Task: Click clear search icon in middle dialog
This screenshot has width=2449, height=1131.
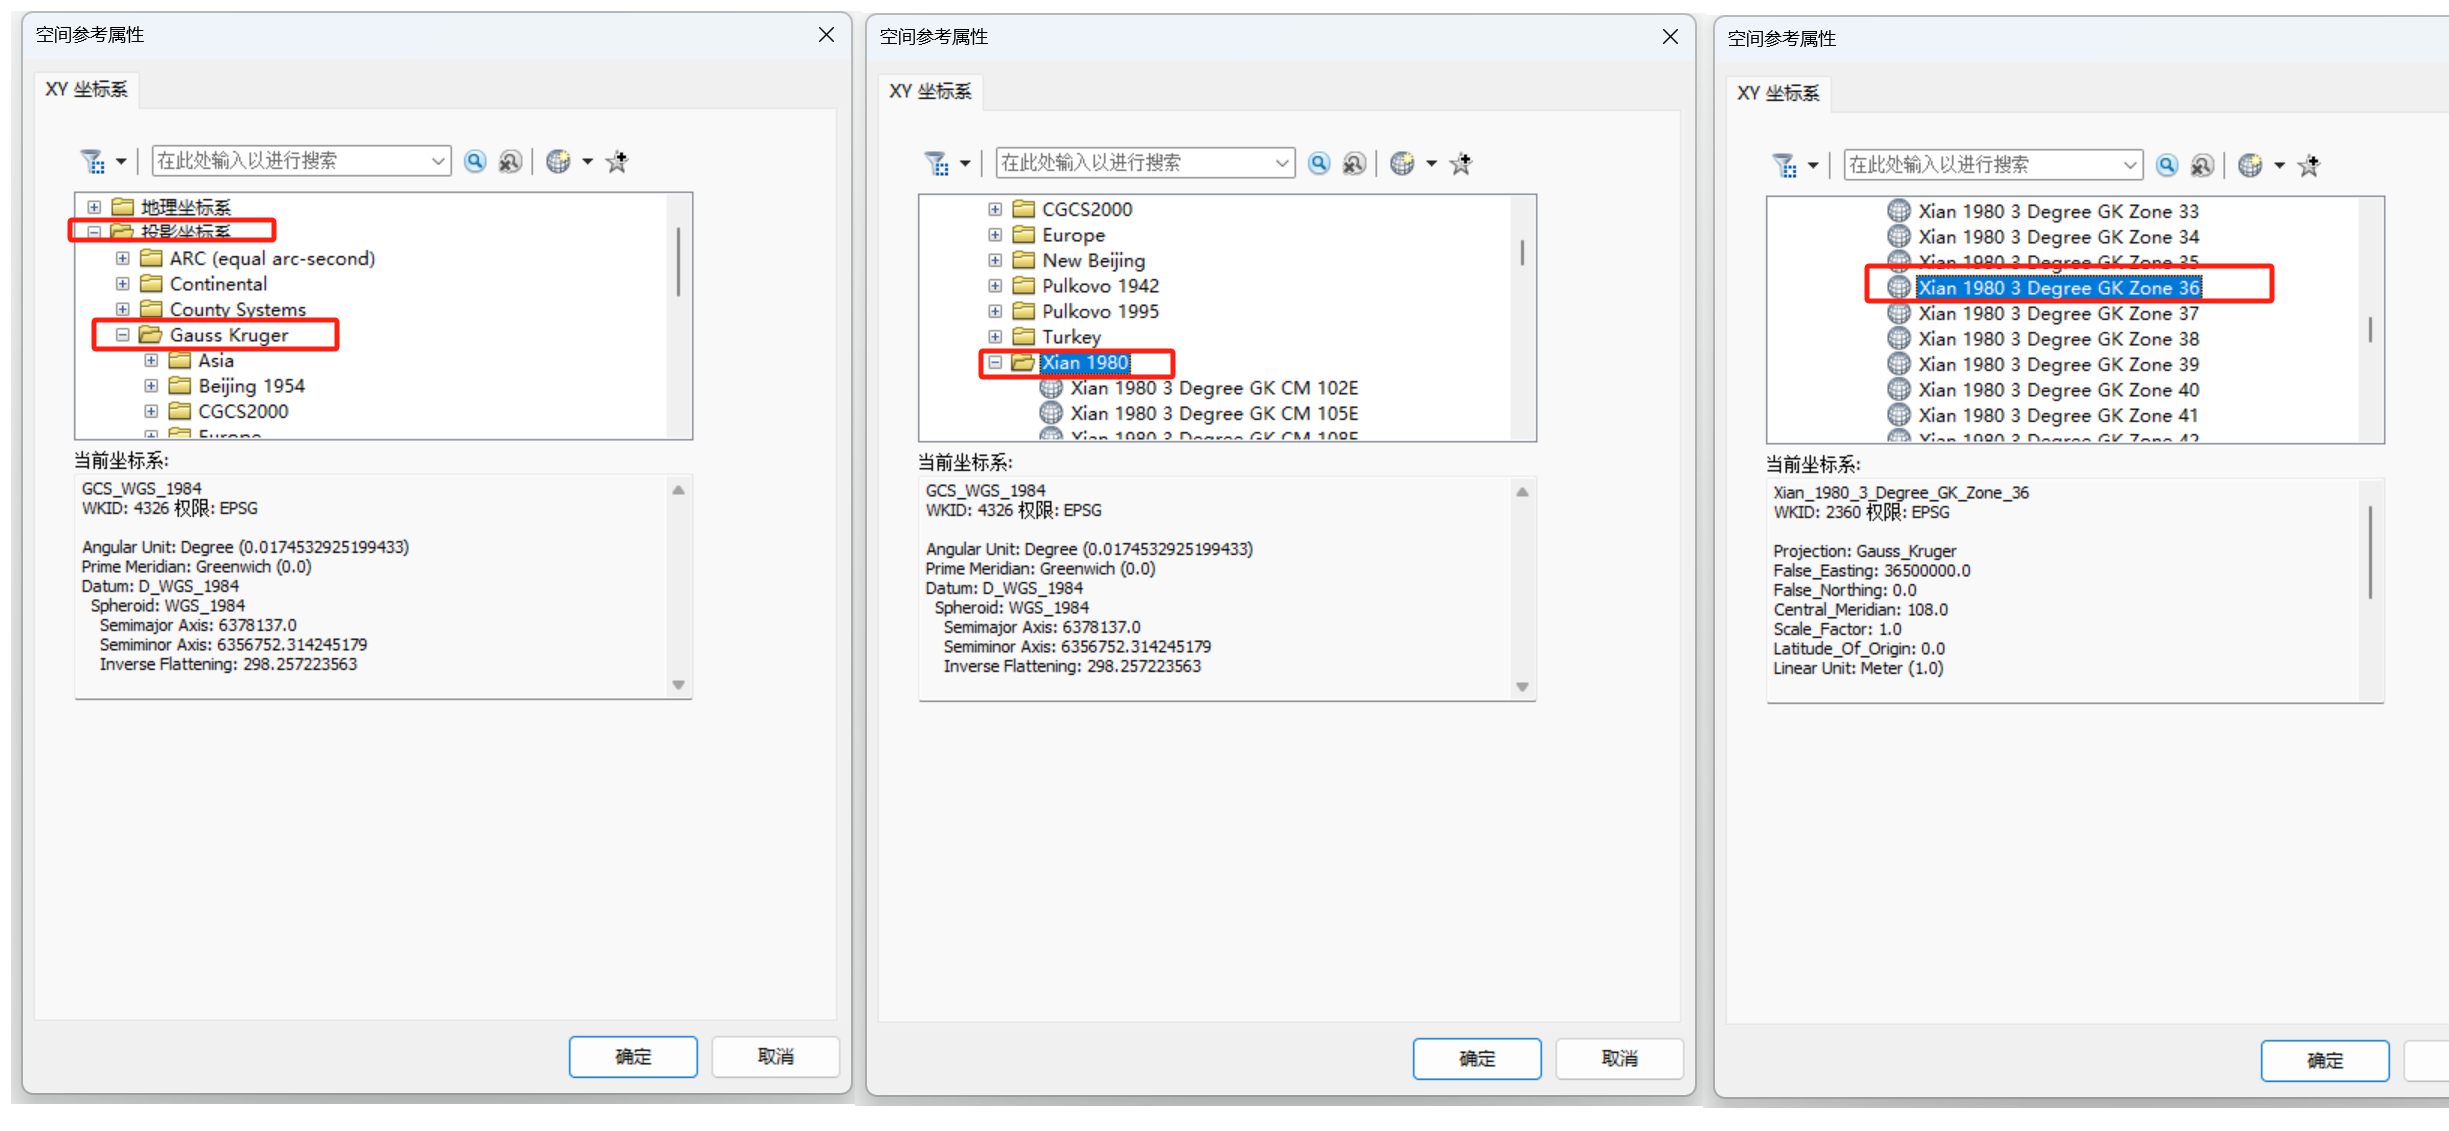Action: 1354,163
